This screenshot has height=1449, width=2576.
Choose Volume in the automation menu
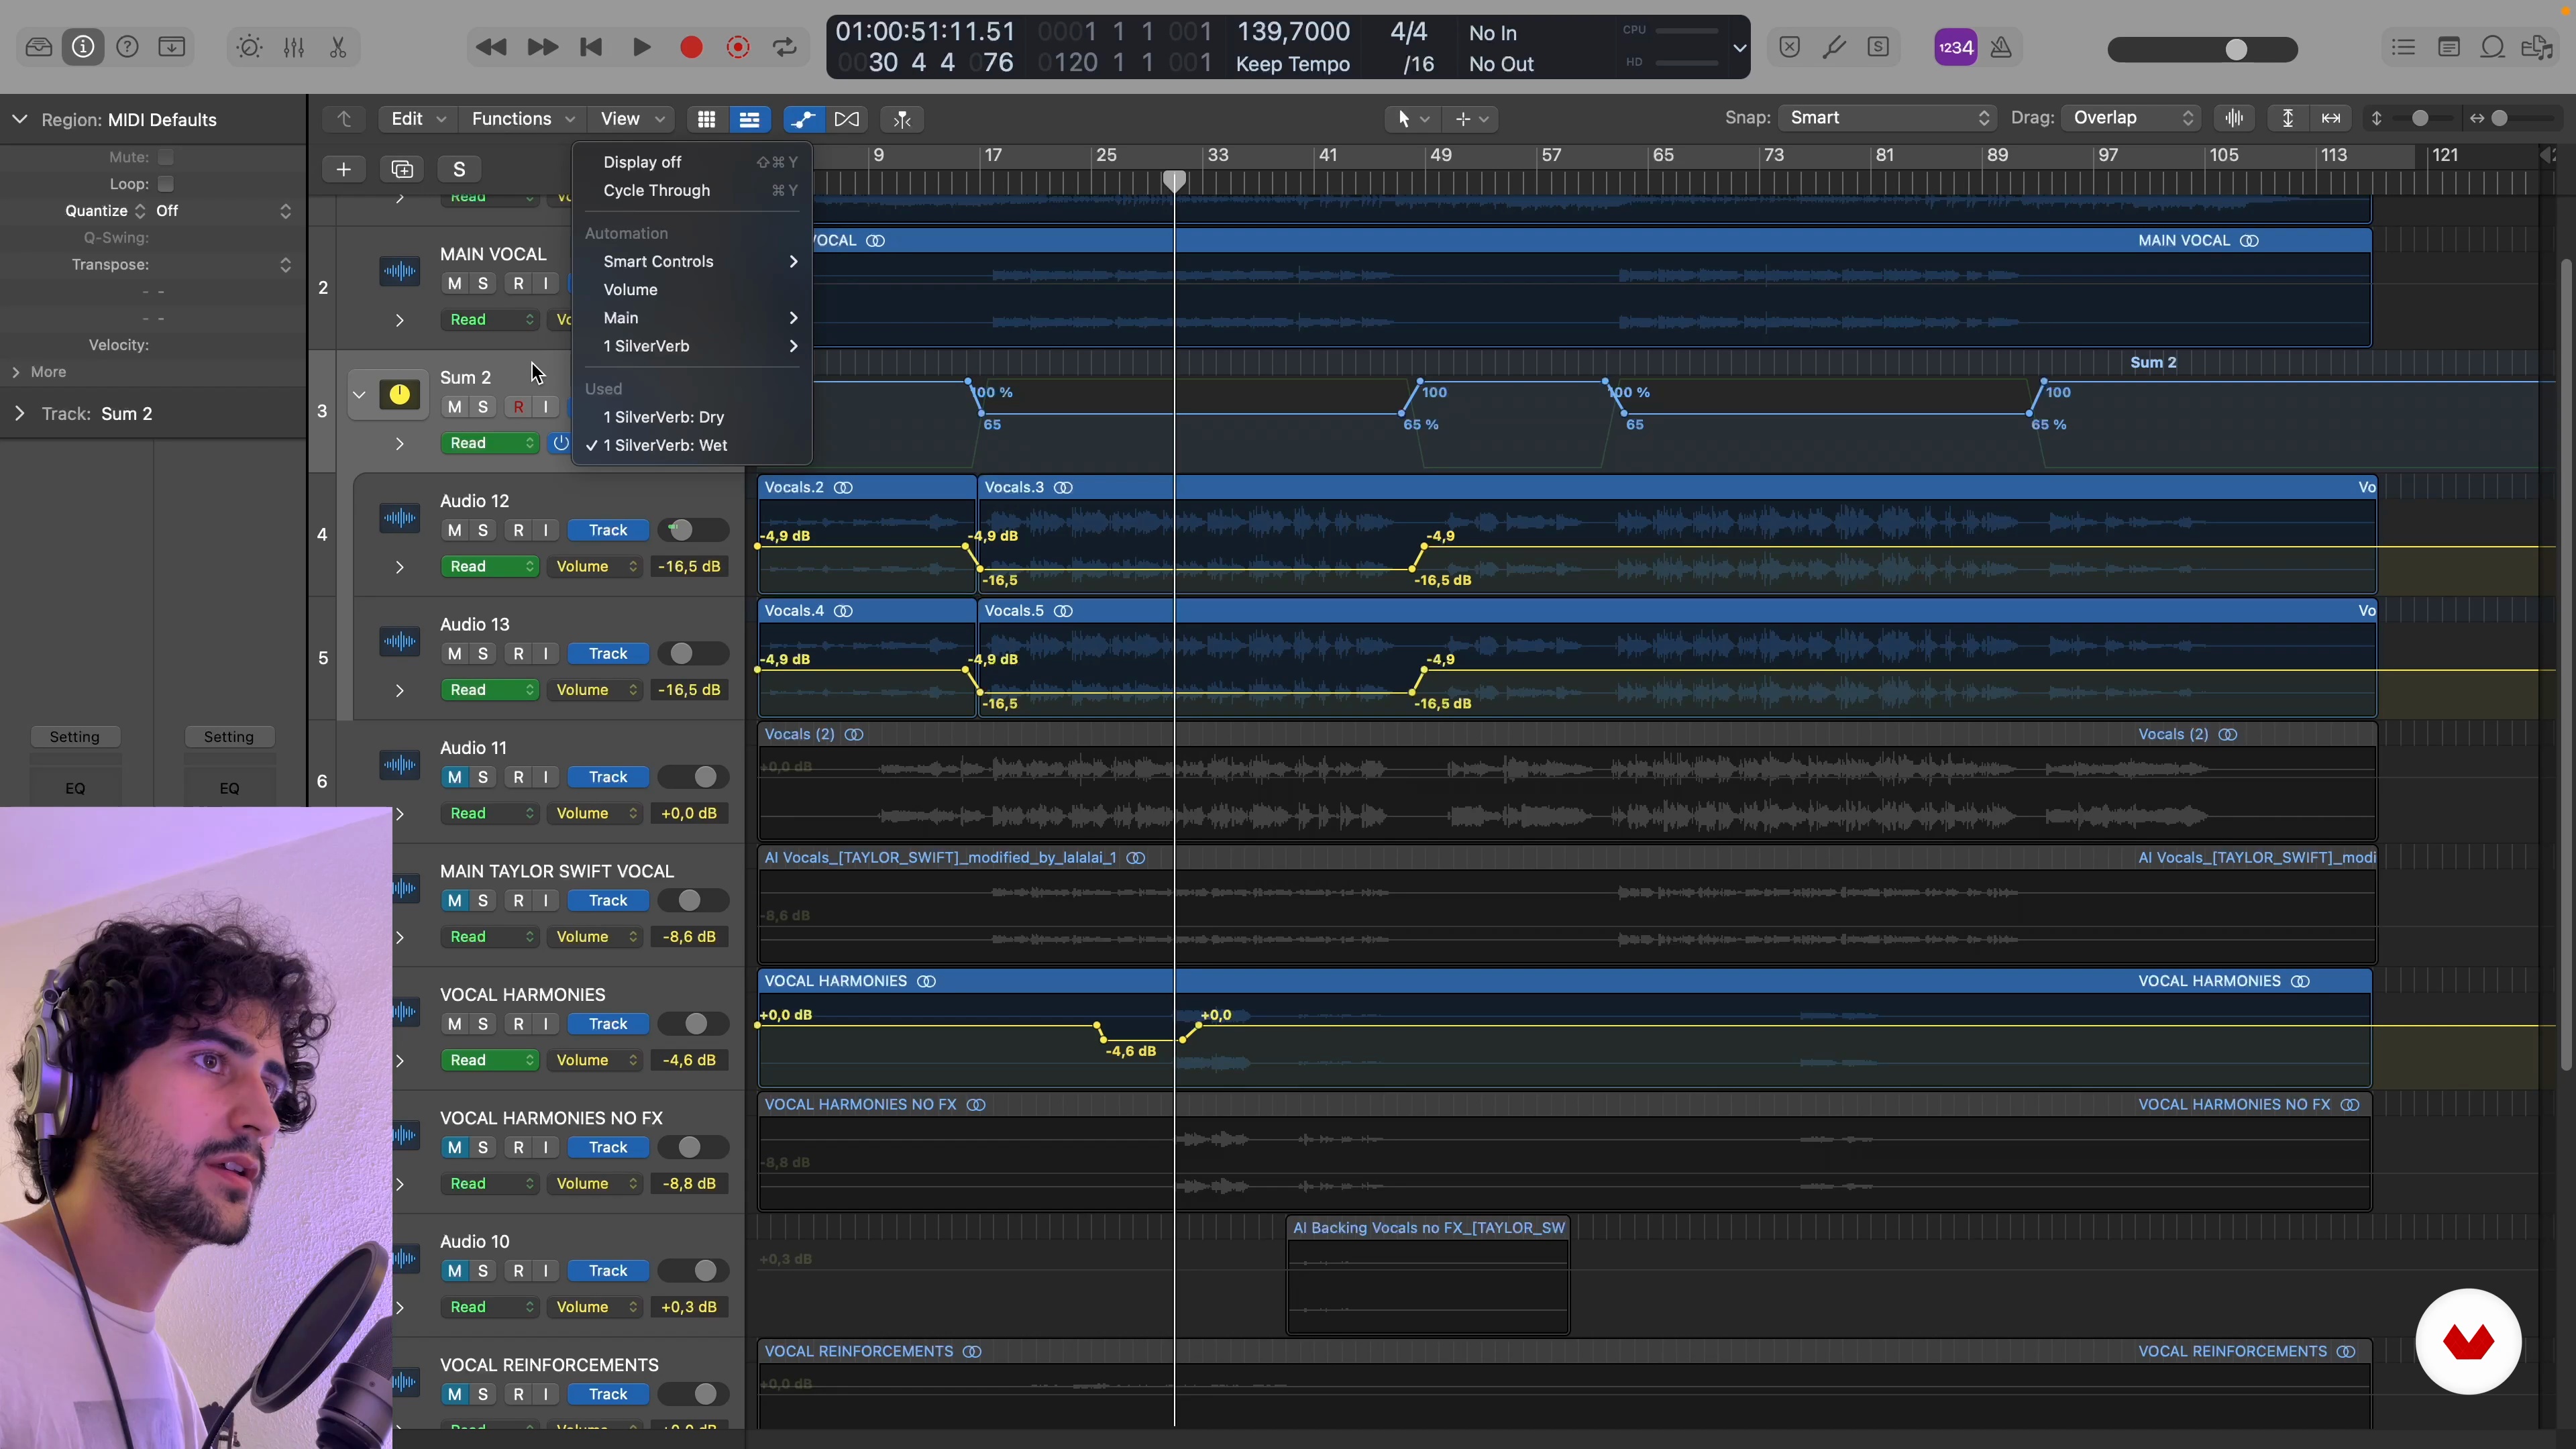pyautogui.click(x=631, y=290)
